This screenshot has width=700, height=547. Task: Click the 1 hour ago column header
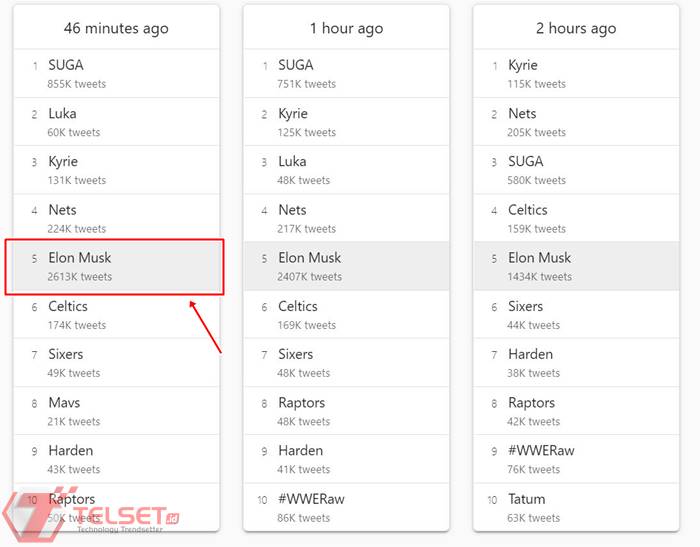point(346,28)
